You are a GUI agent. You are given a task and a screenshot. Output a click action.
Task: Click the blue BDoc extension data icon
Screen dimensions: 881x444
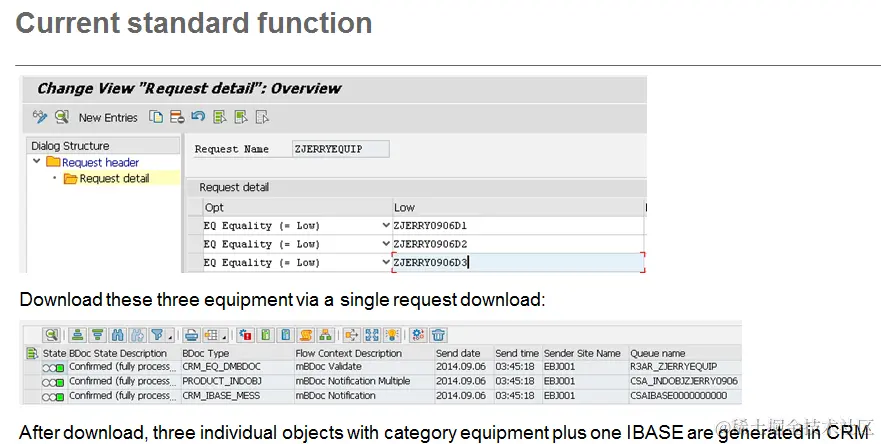point(285,335)
